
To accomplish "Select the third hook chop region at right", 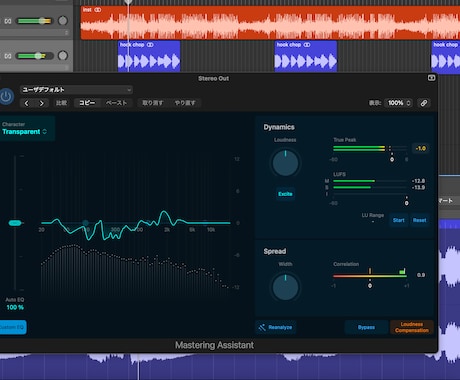I will pos(446,56).
